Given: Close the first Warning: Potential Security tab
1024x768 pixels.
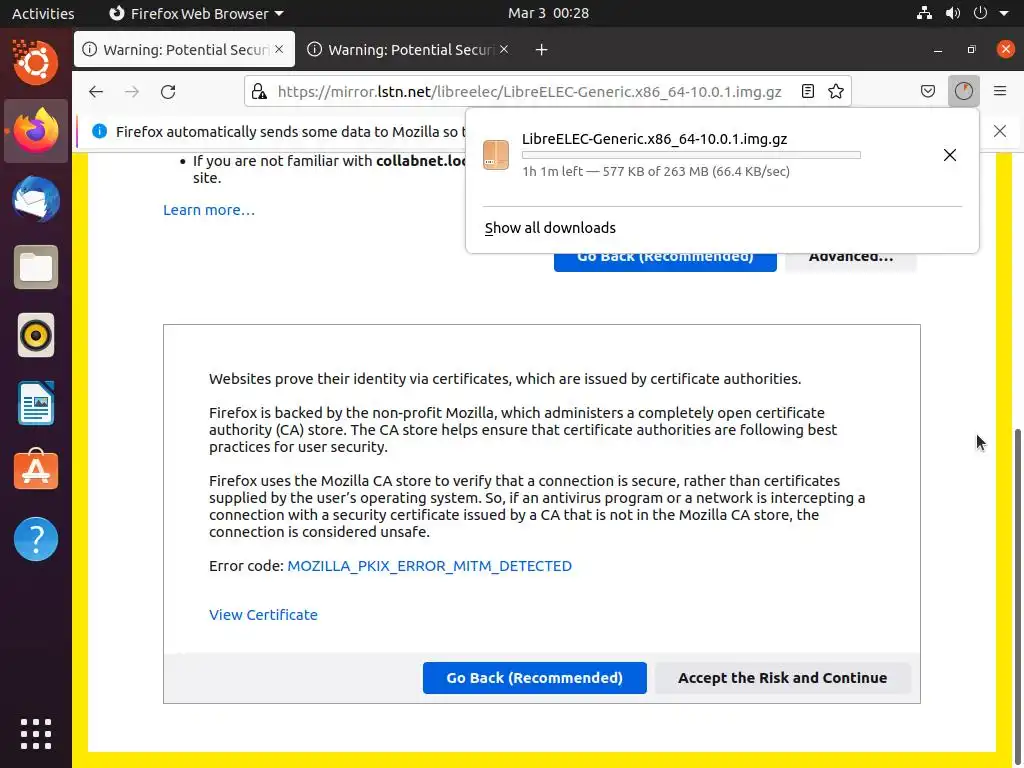Looking at the screenshot, I should (280, 50).
